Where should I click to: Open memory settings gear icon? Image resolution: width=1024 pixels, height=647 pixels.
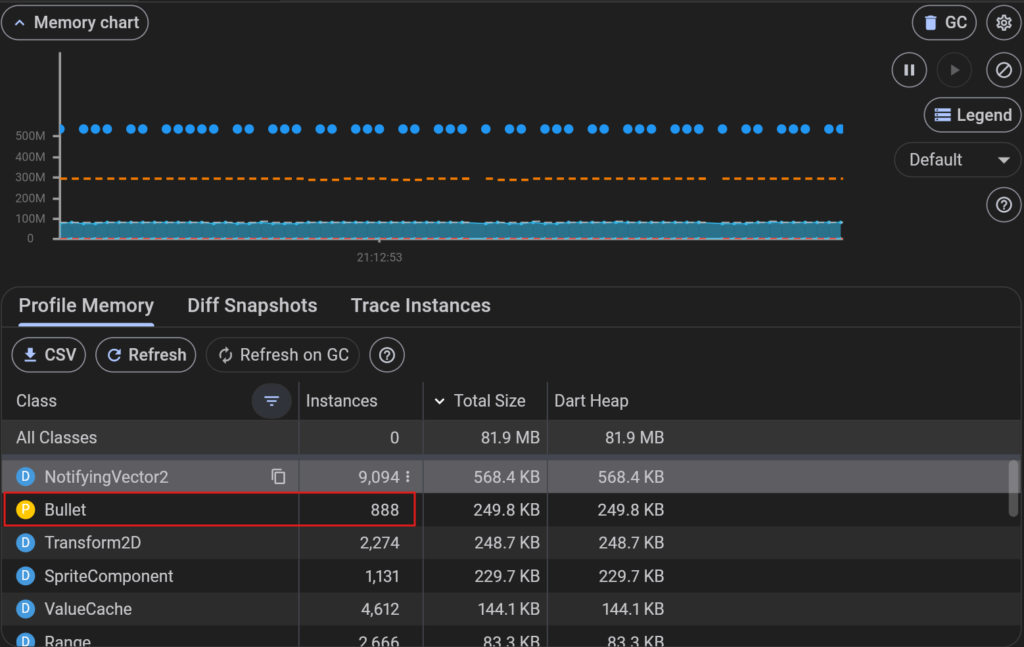[x=1004, y=22]
